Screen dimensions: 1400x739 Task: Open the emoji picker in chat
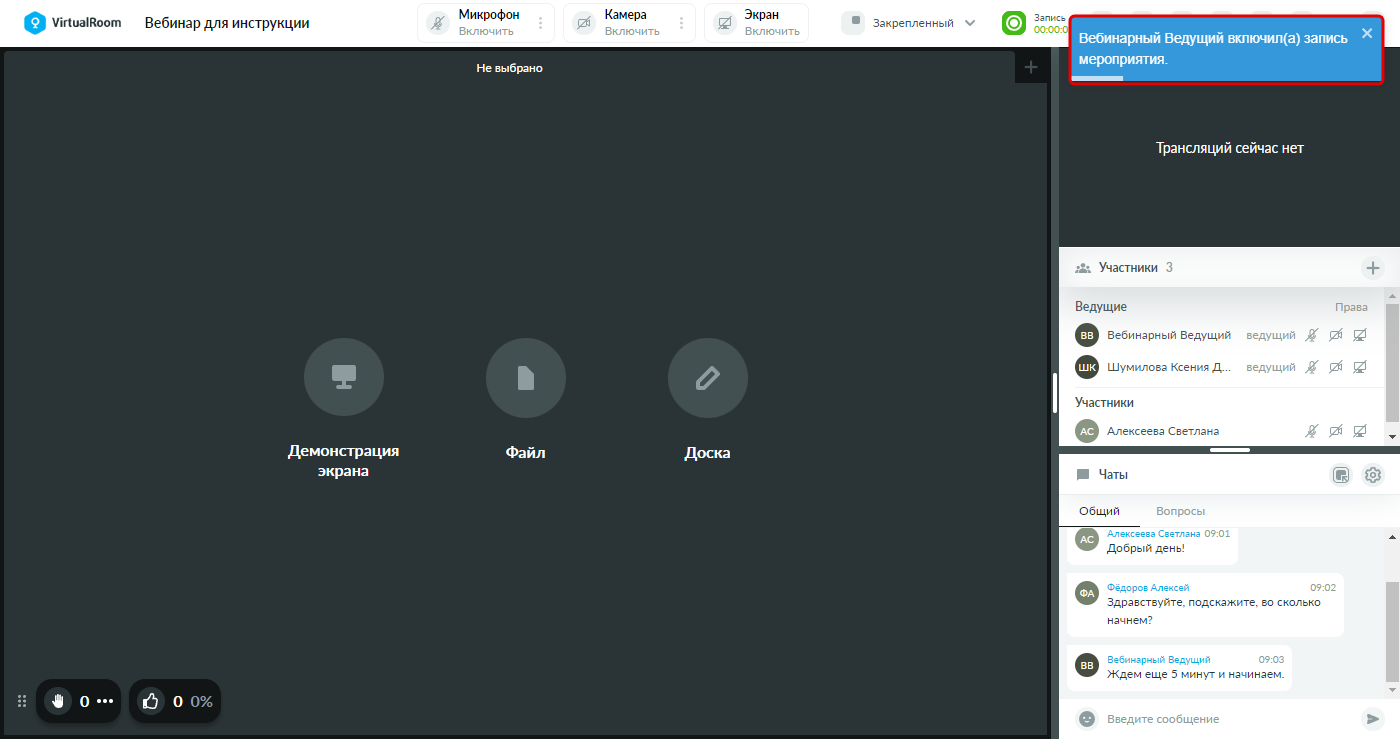coord(1087,718)
